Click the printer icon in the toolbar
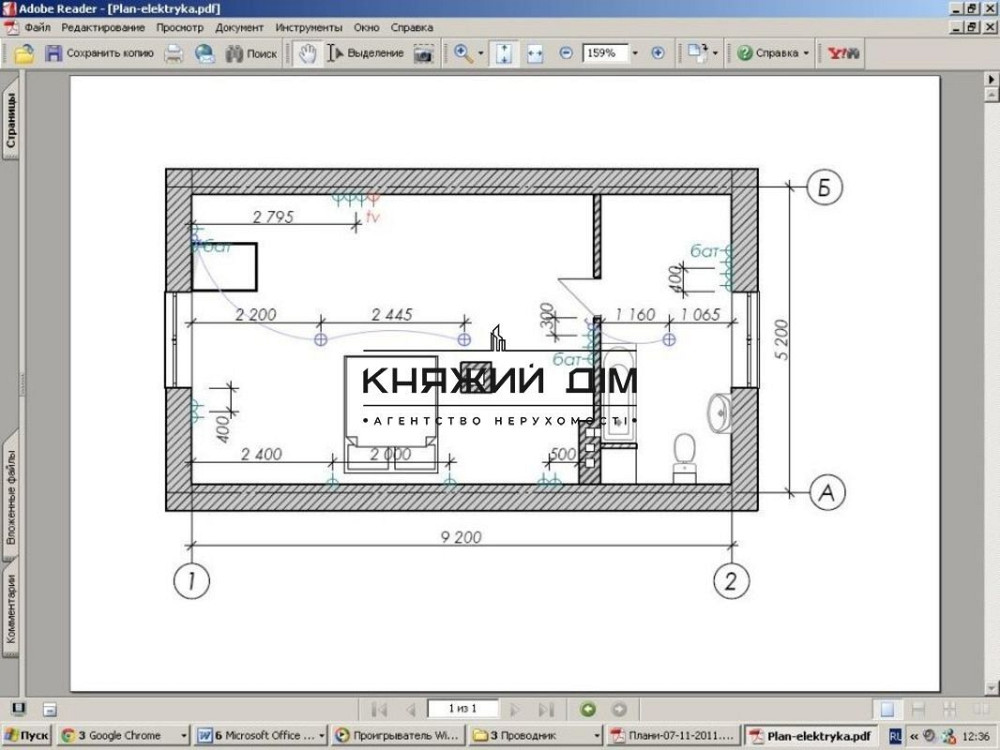 tap(174, 53)
